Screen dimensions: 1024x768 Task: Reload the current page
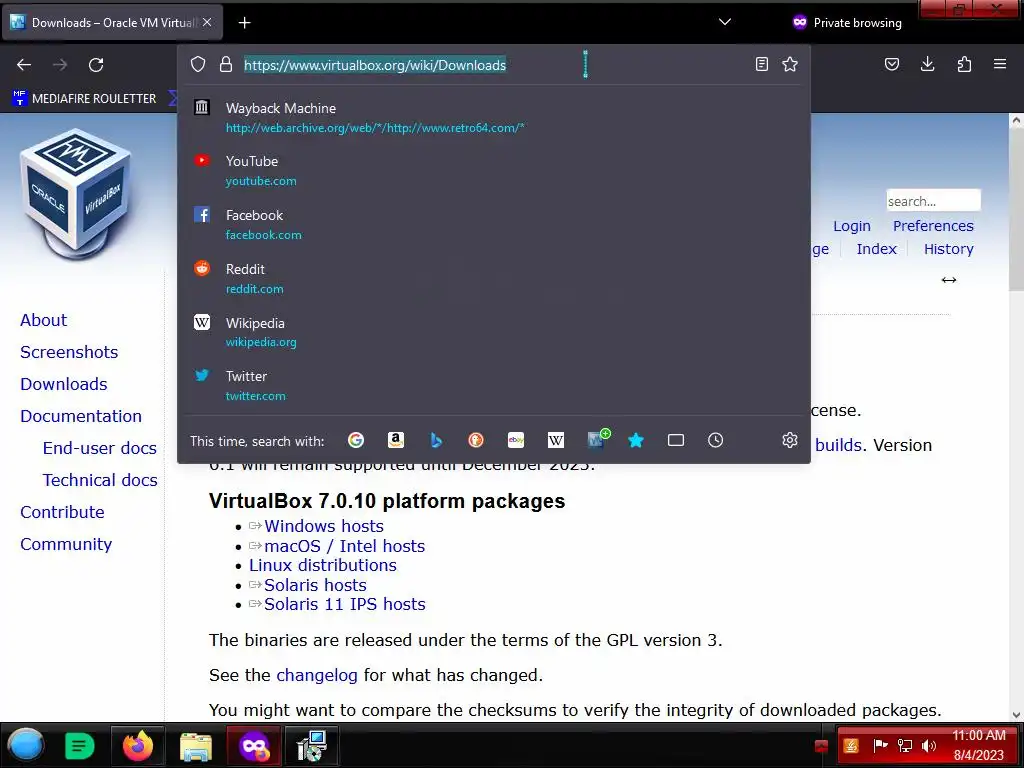(96, 65)
